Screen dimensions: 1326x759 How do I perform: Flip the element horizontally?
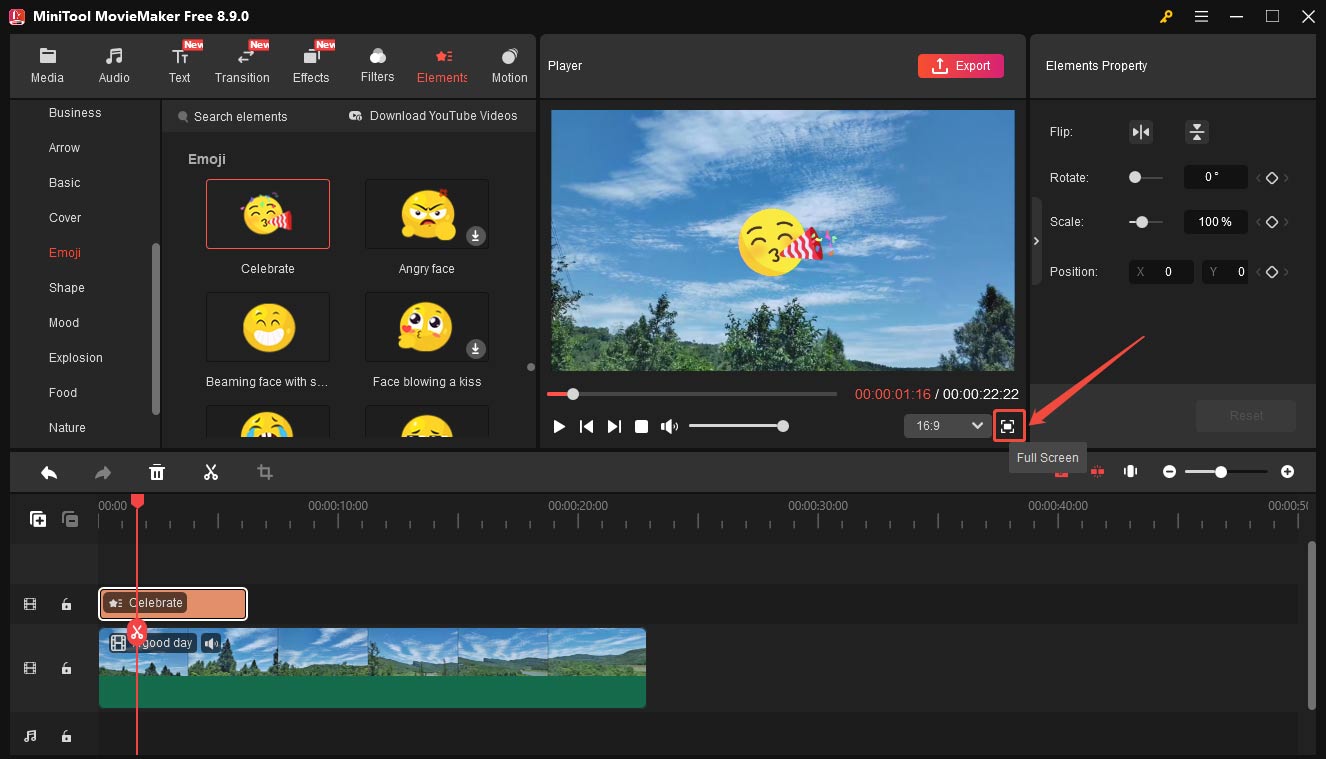[1141, 132]
